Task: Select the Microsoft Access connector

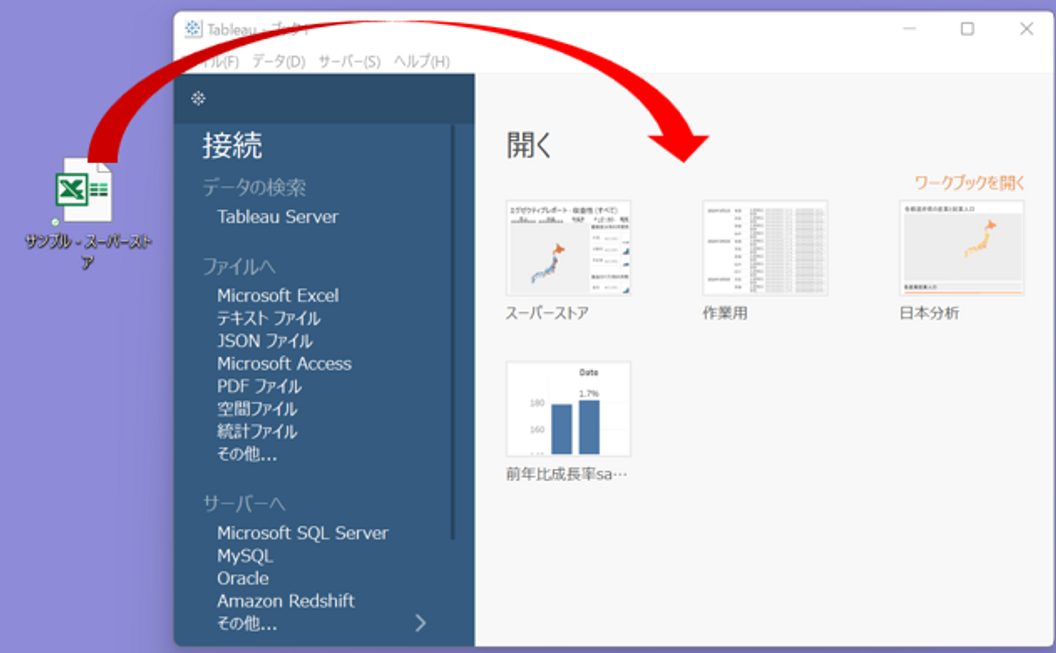Action: (x=284, y=364)
